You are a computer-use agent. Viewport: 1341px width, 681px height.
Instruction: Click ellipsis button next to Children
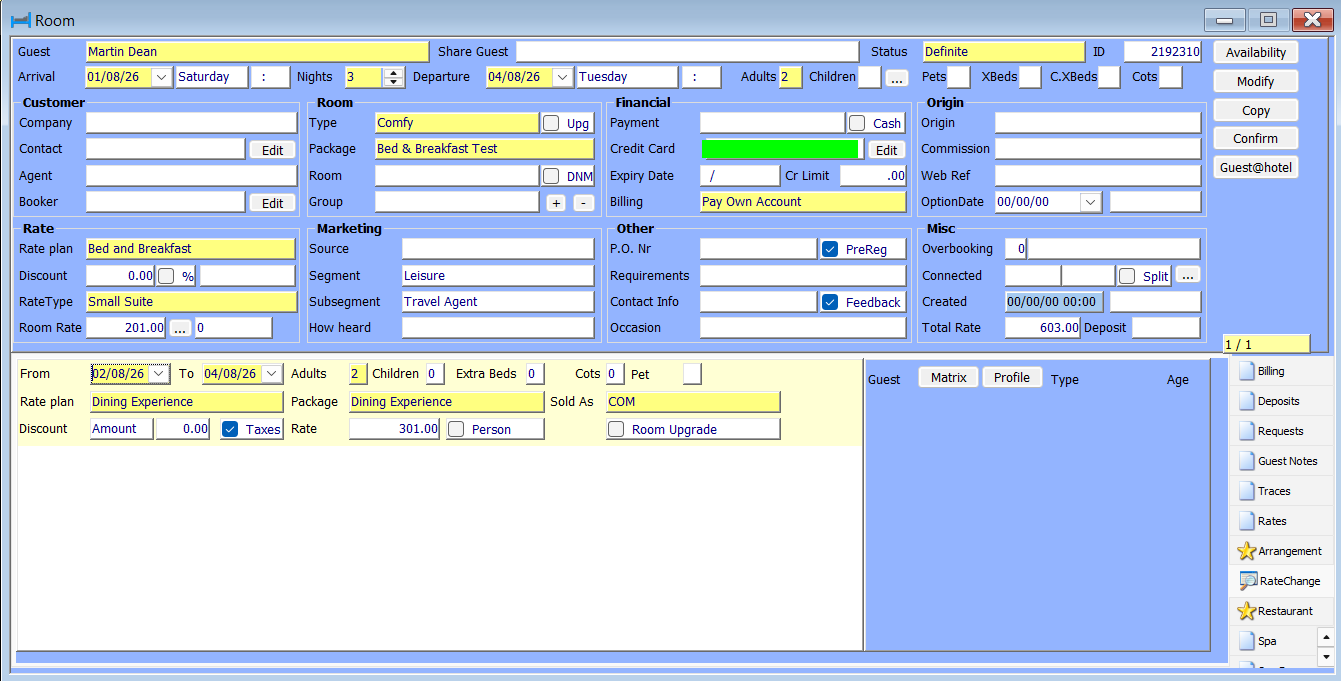point(896,78)
